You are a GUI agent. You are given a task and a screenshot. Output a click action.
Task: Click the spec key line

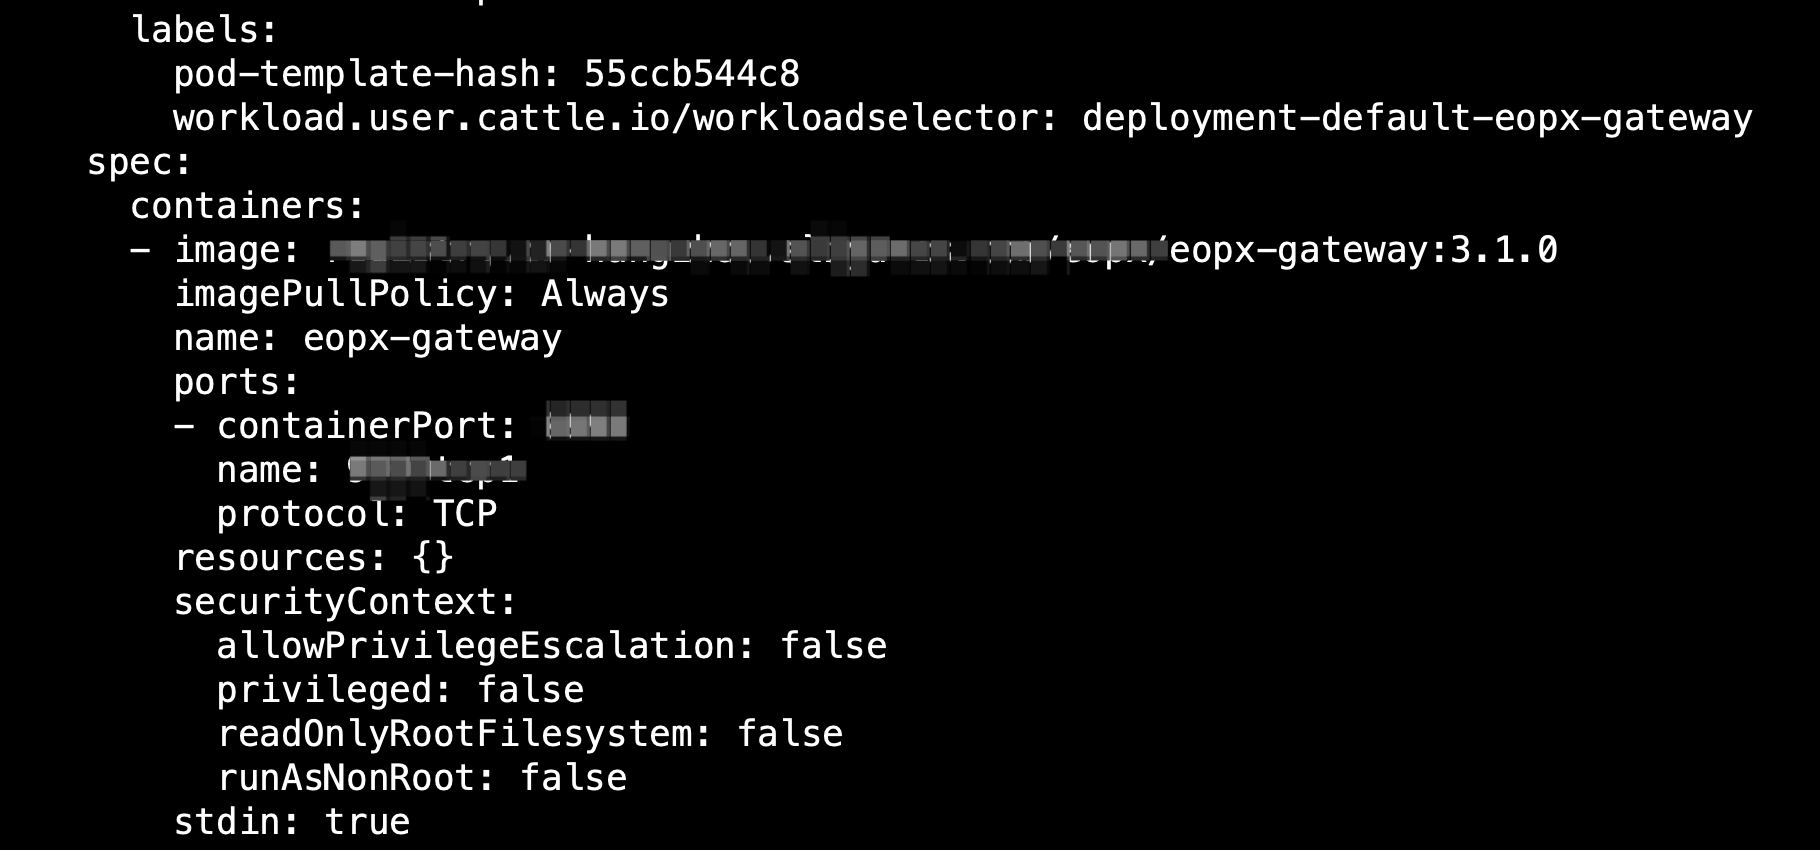point(138,162)
